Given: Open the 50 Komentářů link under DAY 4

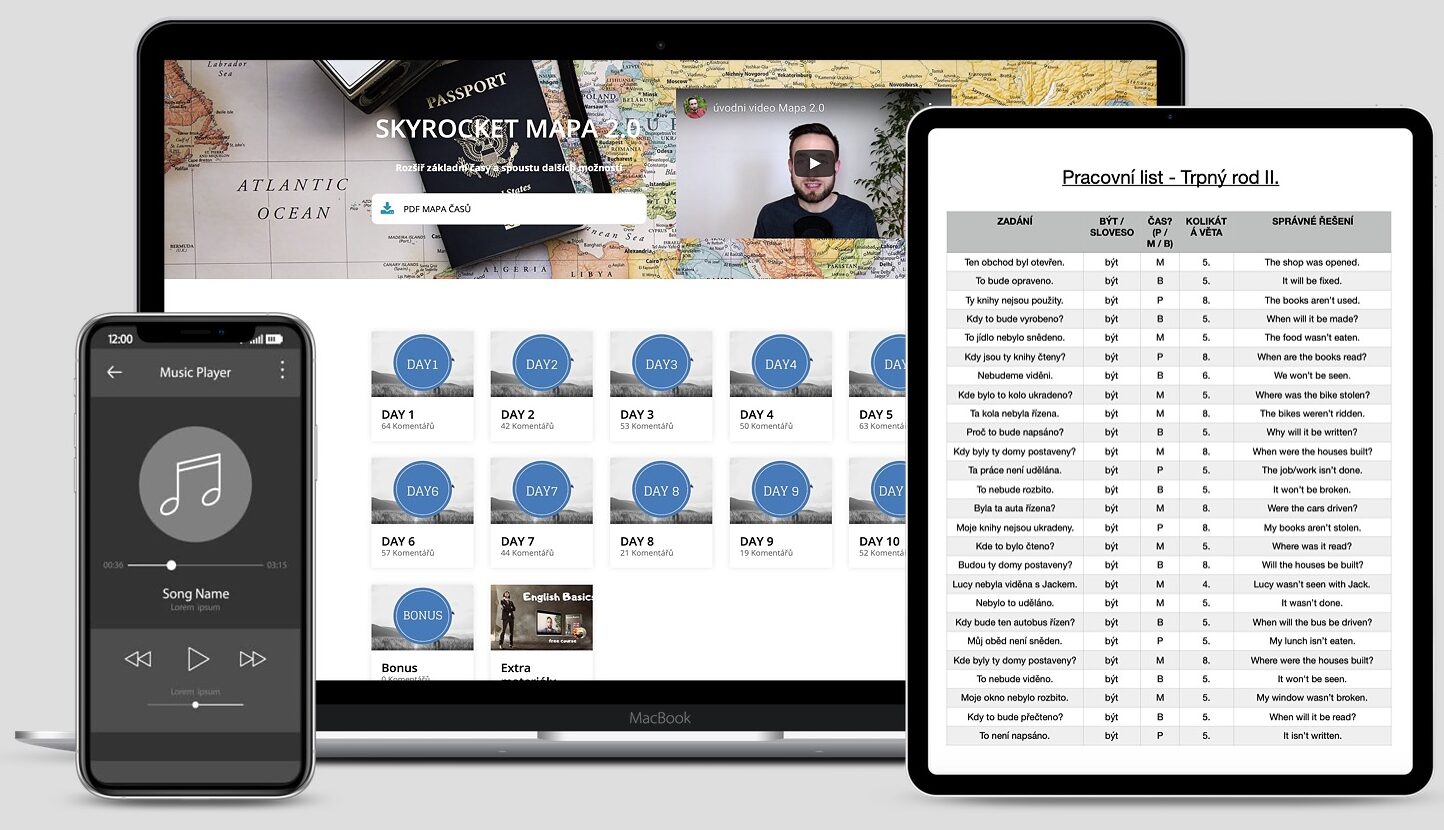Looking at the screenshot, I should (x=766, y=426).
